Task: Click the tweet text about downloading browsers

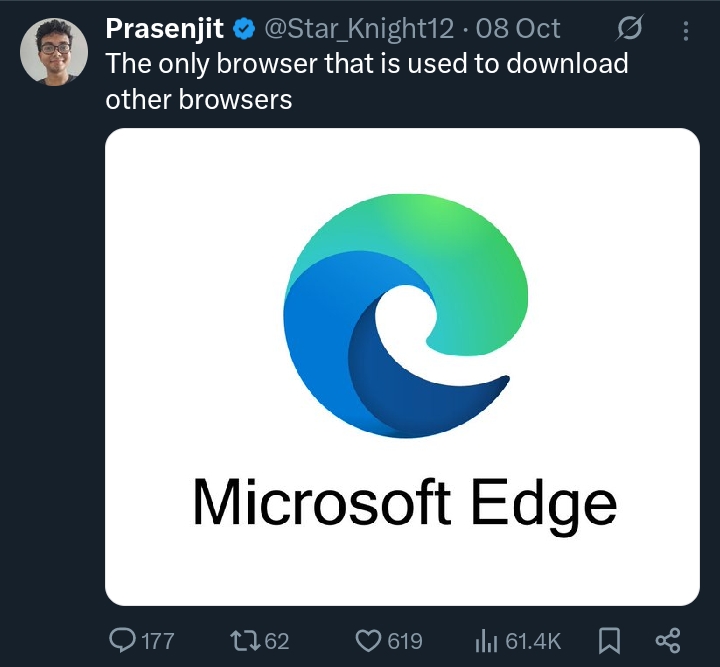Action: (x=366, y=81)
